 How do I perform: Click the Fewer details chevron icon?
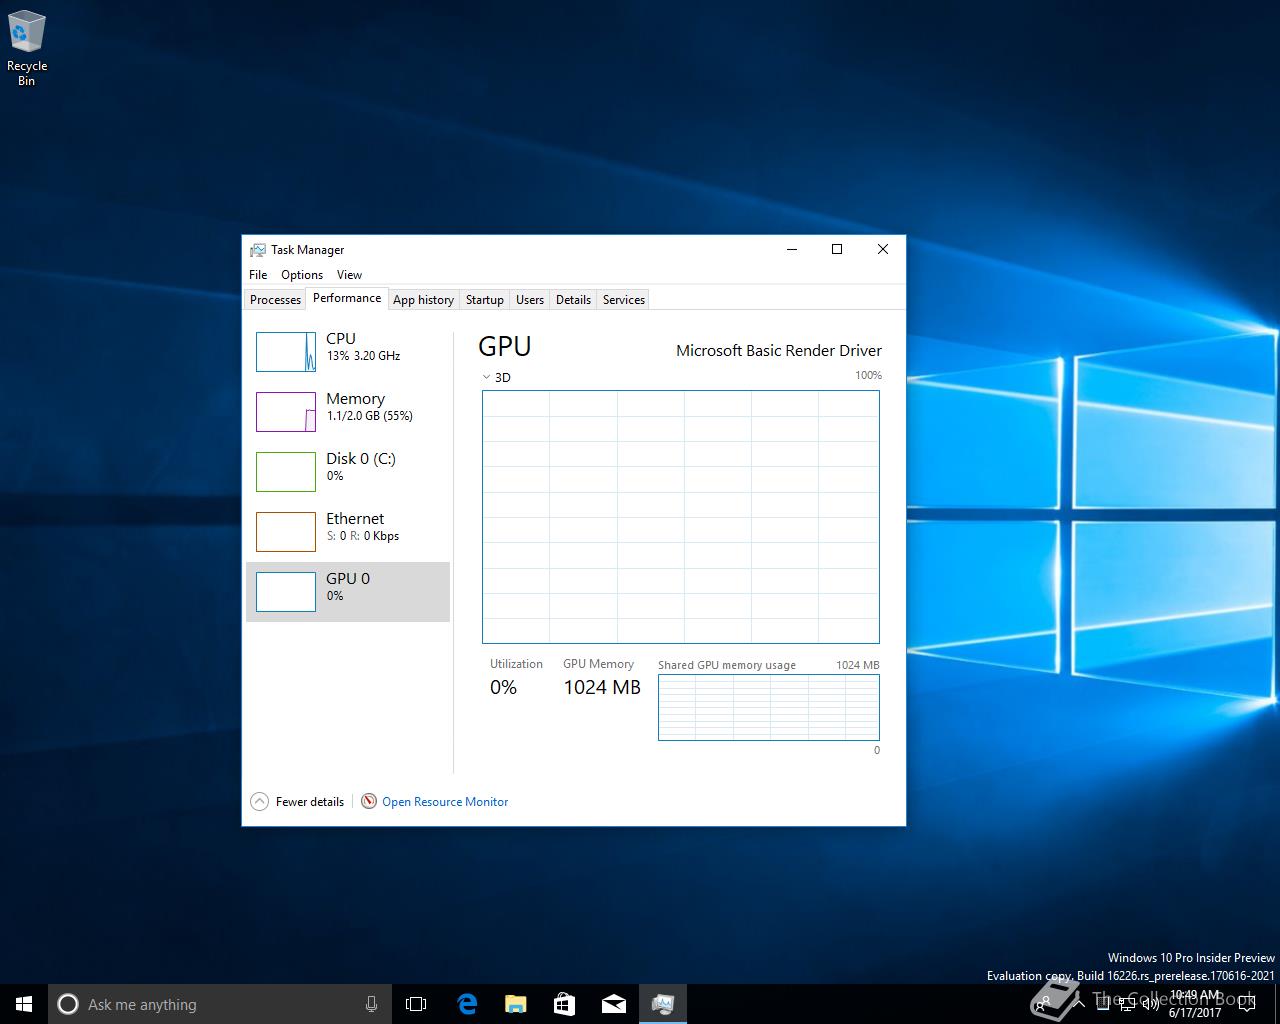(x=259, y=802)
